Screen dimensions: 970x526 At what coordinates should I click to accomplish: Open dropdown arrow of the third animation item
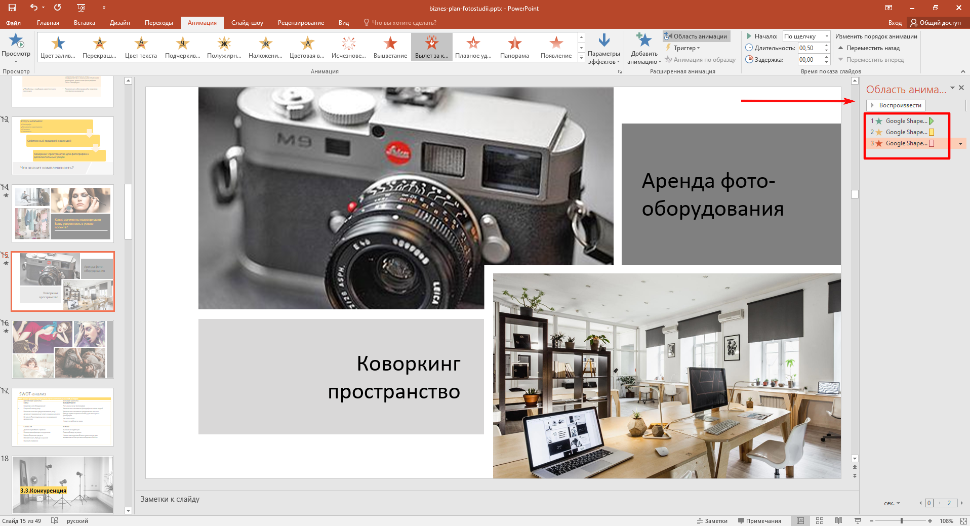[x=960, y=144]
